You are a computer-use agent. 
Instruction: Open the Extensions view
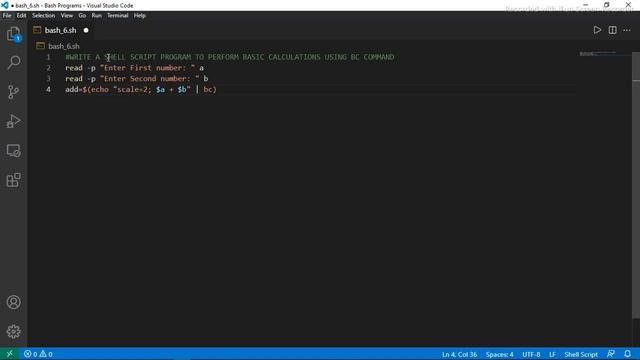13,180
